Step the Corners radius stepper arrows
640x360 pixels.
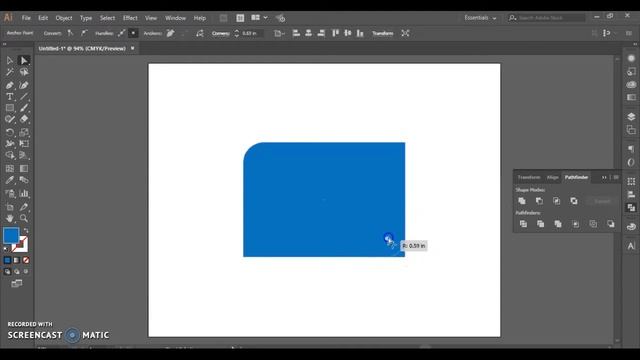(236, 33)
